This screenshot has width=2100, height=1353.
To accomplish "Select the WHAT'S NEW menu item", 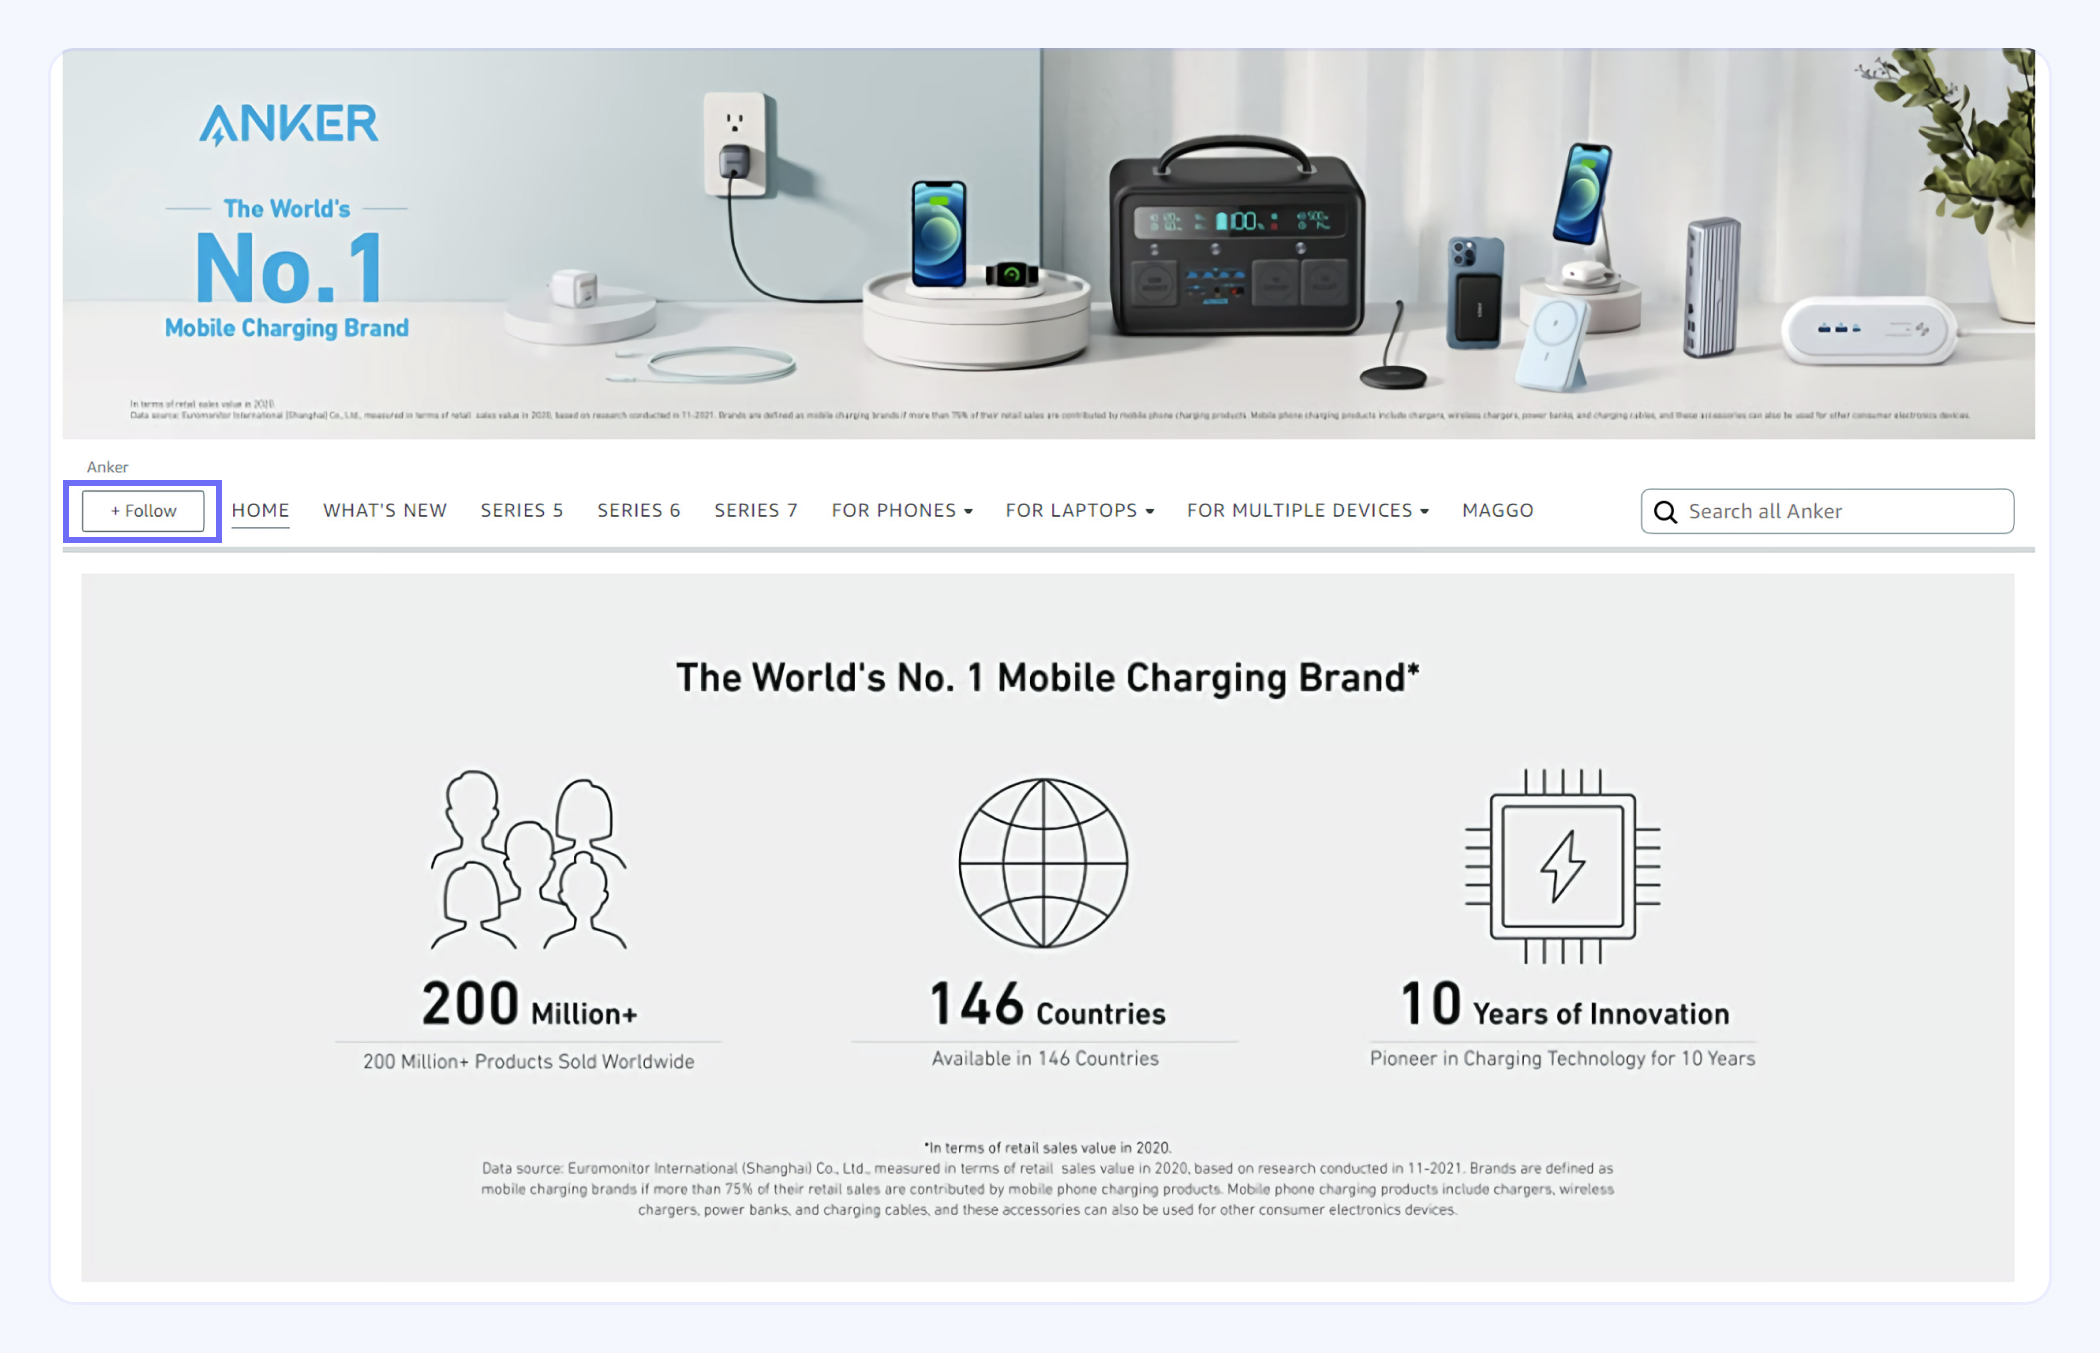I will (x=386, y=510).
